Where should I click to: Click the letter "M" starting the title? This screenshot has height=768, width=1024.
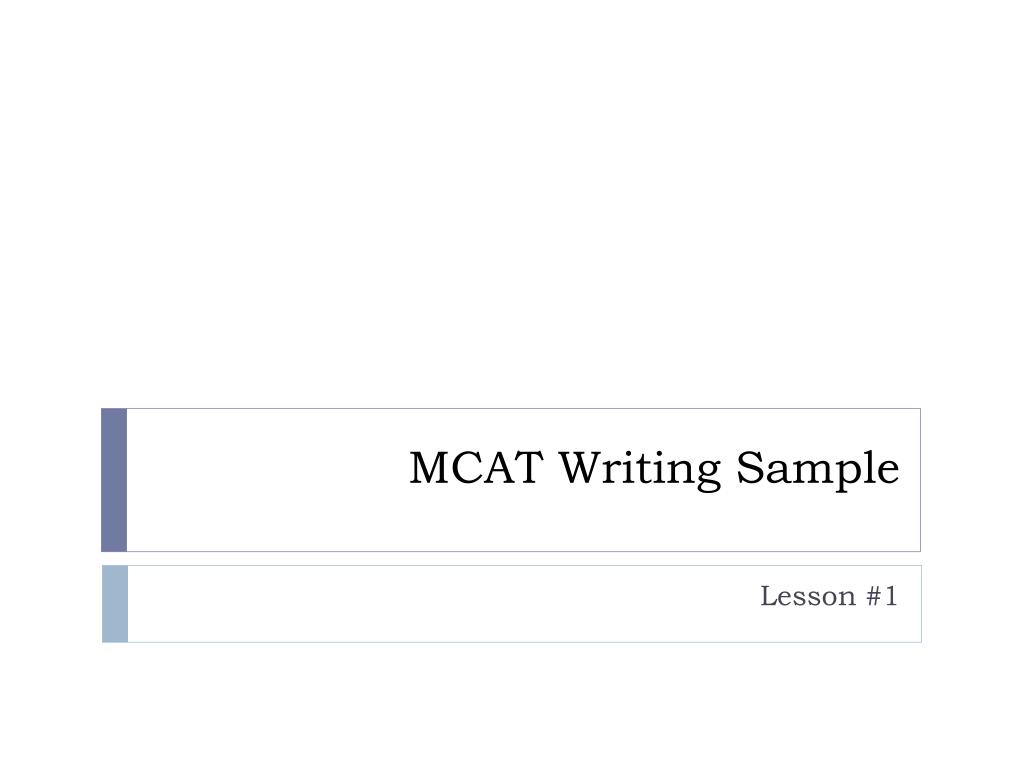tap(428, 468)
